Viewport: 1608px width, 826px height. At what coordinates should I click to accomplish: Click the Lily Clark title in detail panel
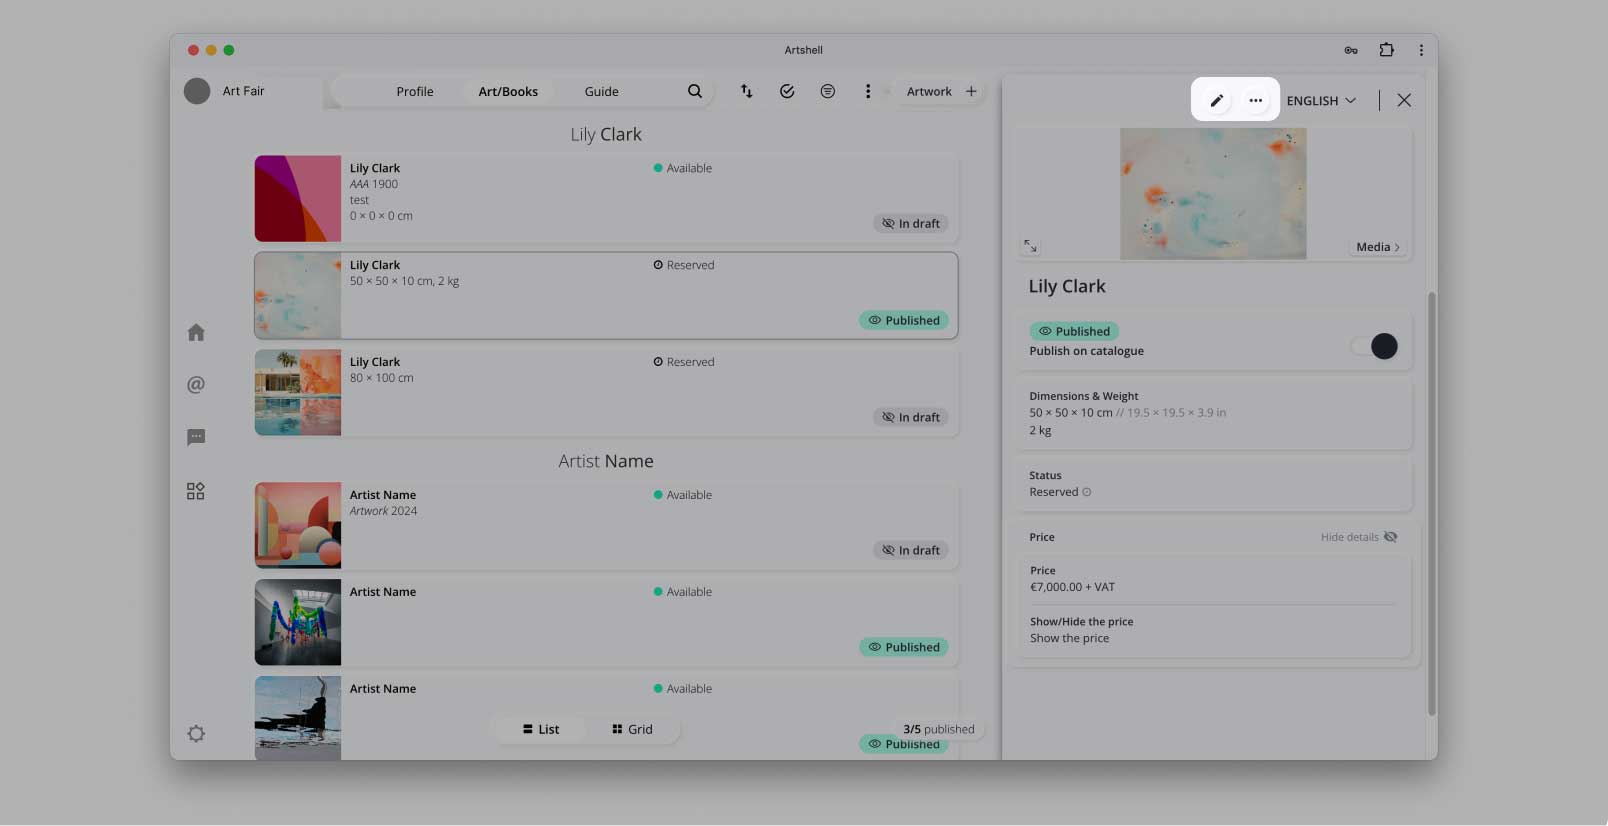tap(1067, 286)
